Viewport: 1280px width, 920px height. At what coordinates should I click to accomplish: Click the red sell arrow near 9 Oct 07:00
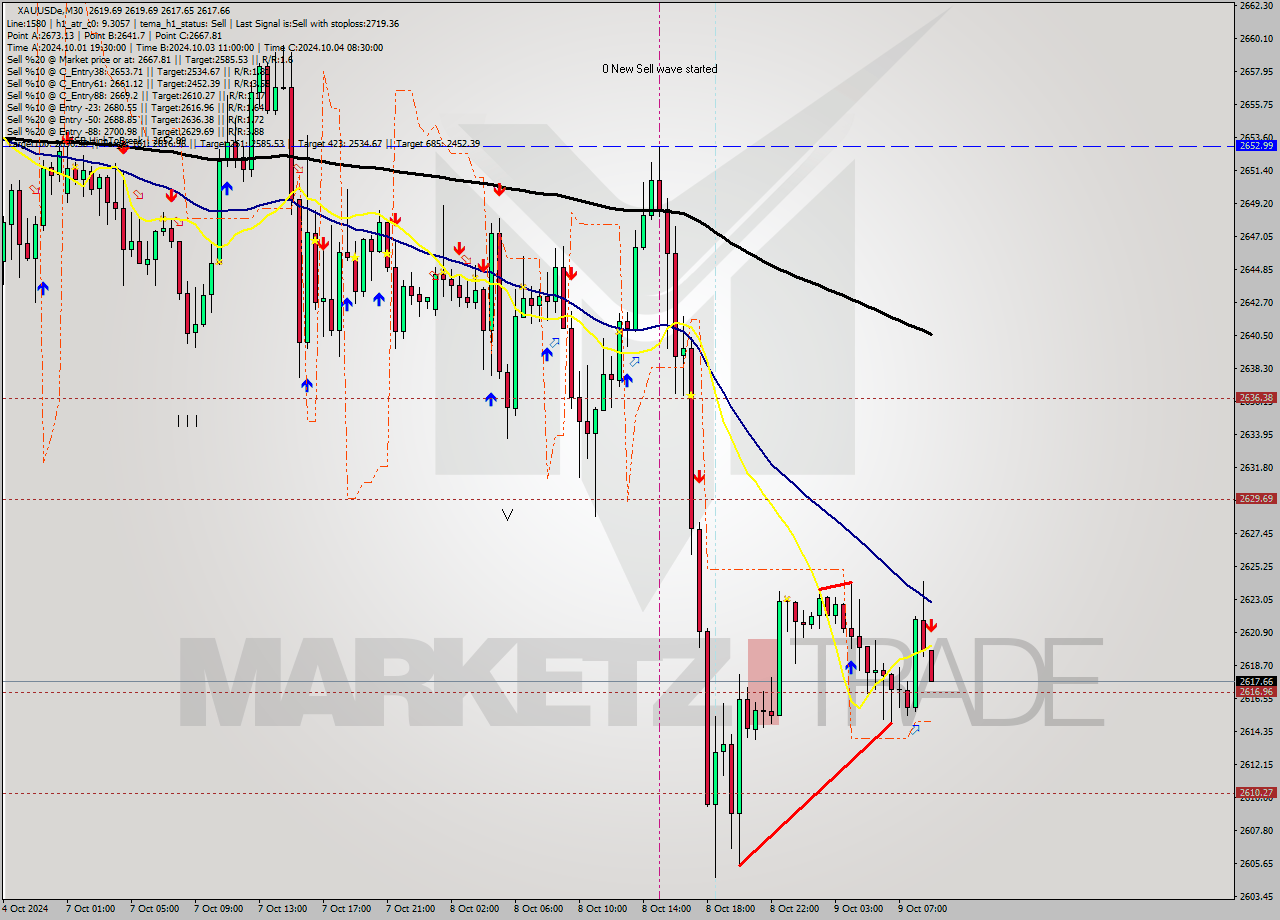(x=930, y=626)
